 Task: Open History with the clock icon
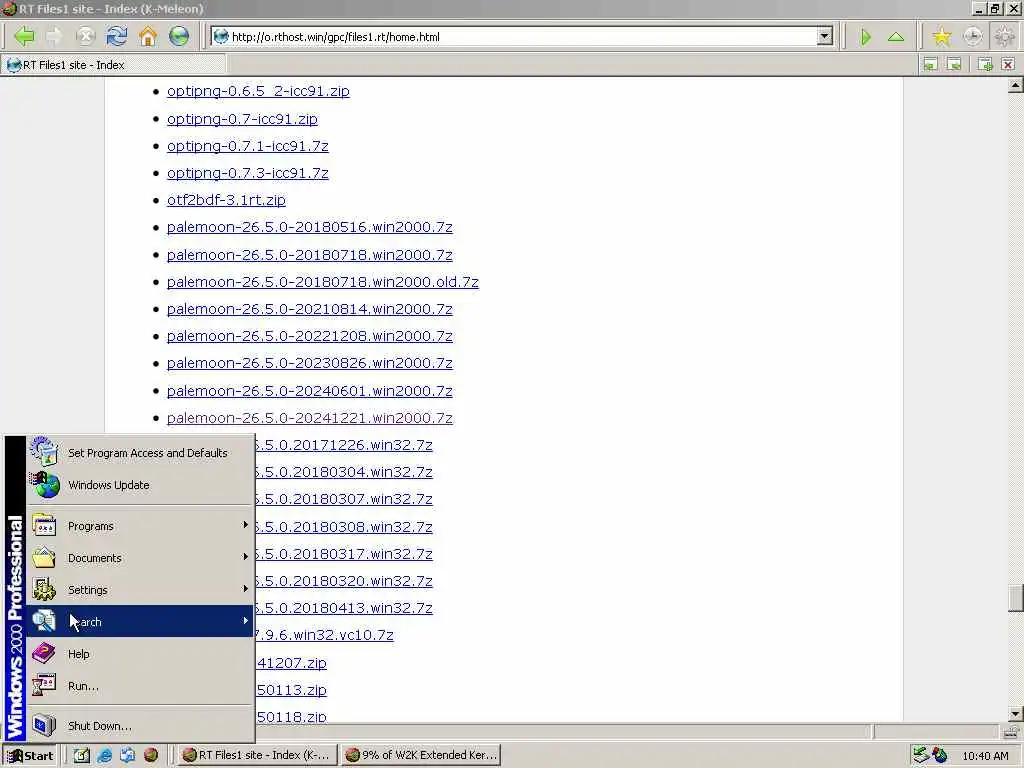[972, 37]
